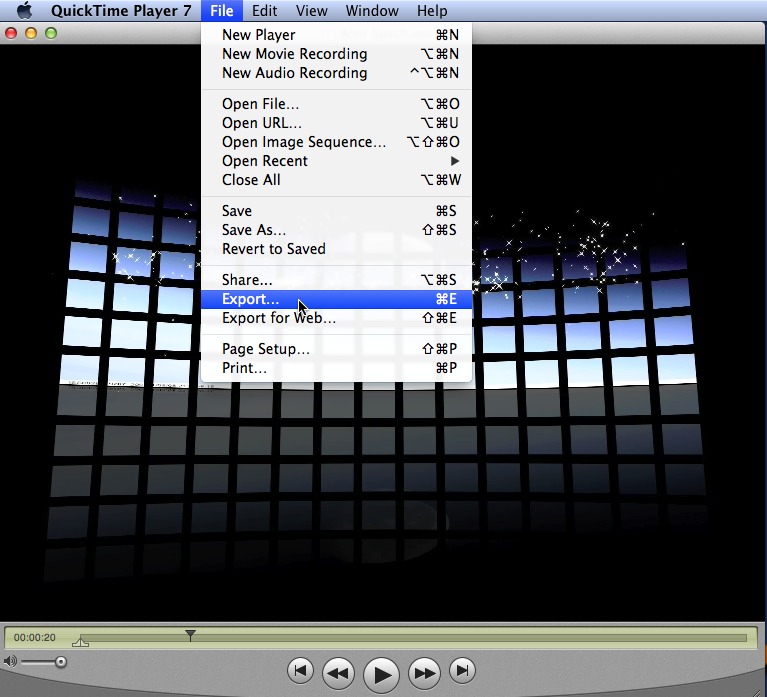Open the View menu
The width and height of the screenshot is (767, 697).
coord(312,10)
